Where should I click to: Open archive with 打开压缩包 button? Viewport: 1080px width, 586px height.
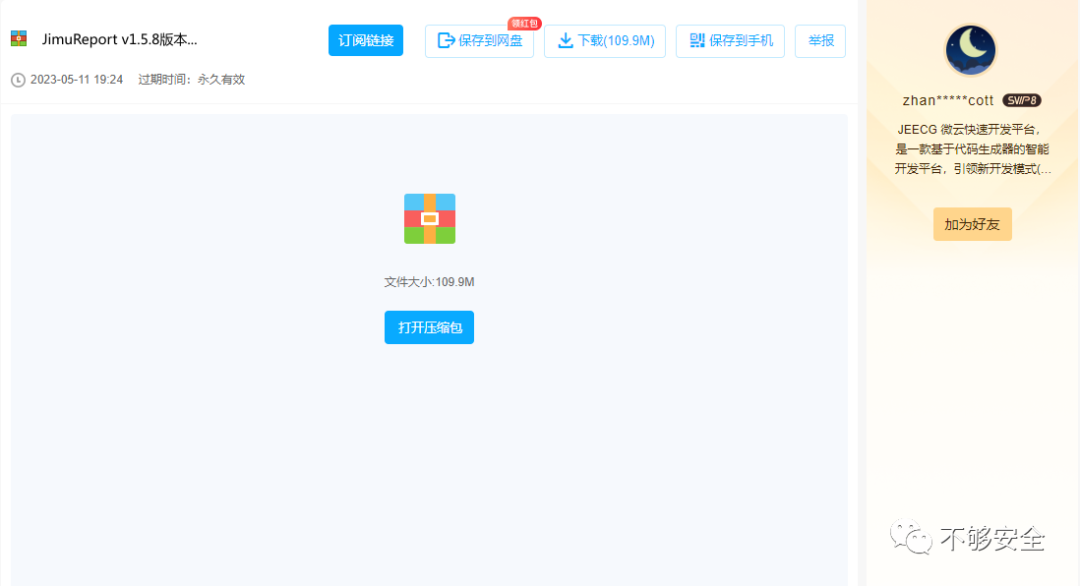[x=429, y=327]
